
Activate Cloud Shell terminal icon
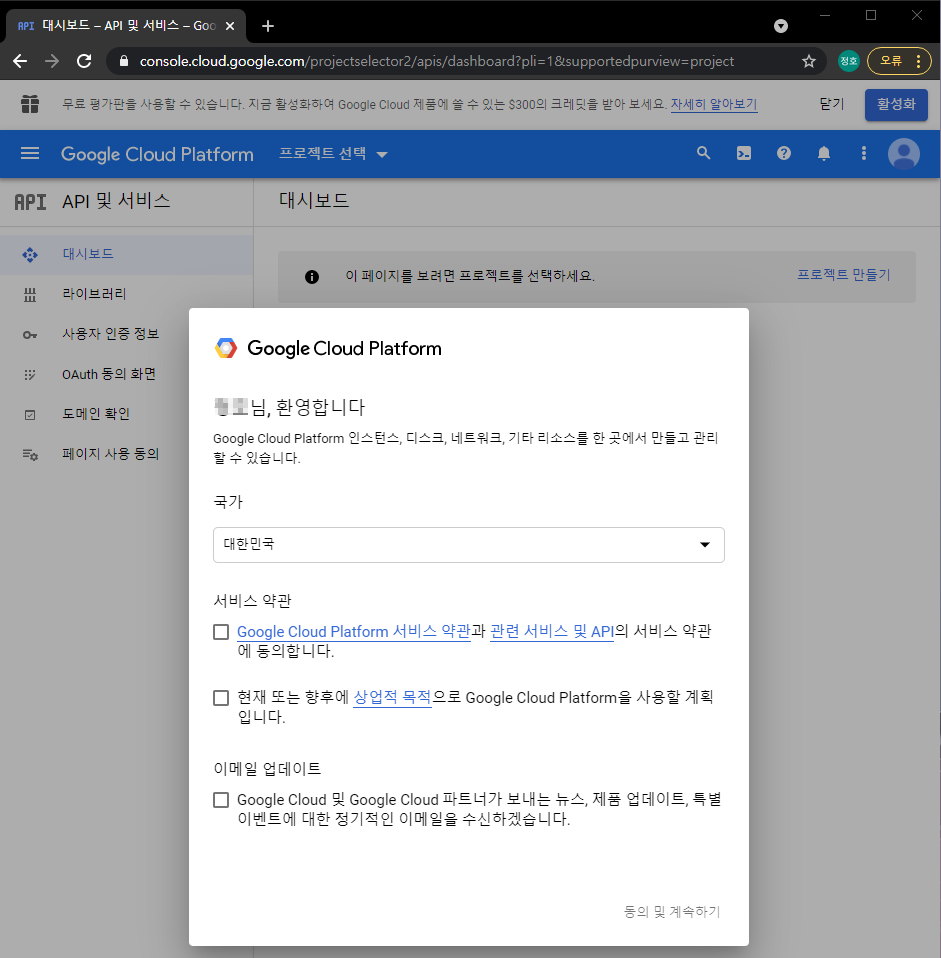744,153
